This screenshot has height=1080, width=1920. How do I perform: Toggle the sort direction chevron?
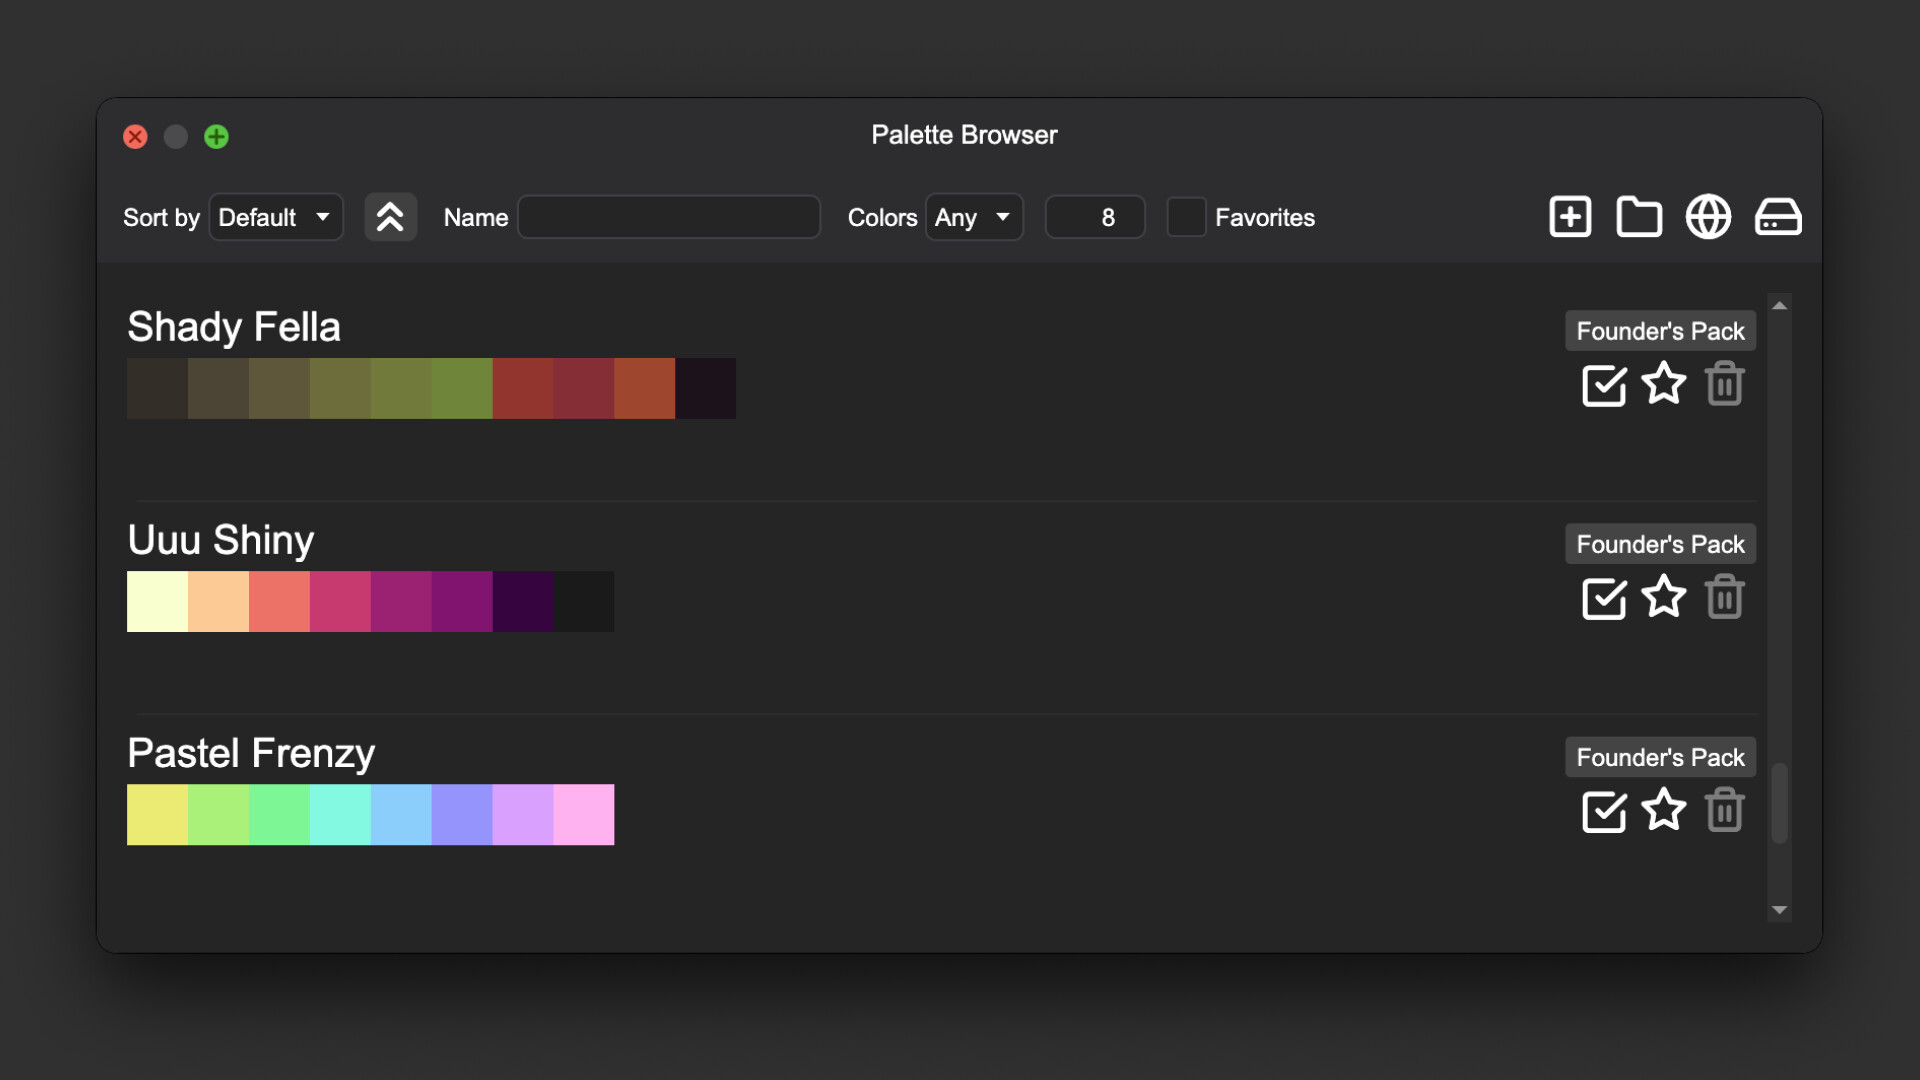[x=390, y=217]
